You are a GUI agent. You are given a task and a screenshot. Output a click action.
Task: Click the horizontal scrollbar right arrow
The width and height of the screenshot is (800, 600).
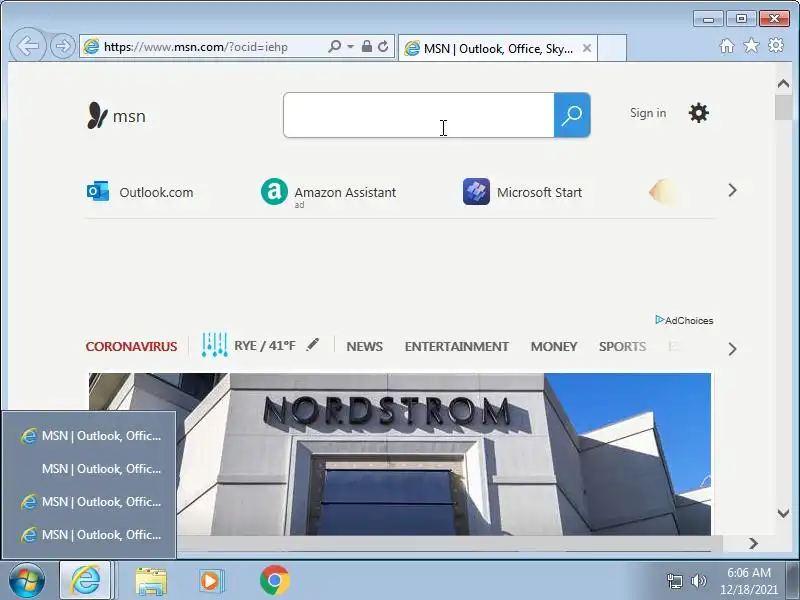[753, 543]
